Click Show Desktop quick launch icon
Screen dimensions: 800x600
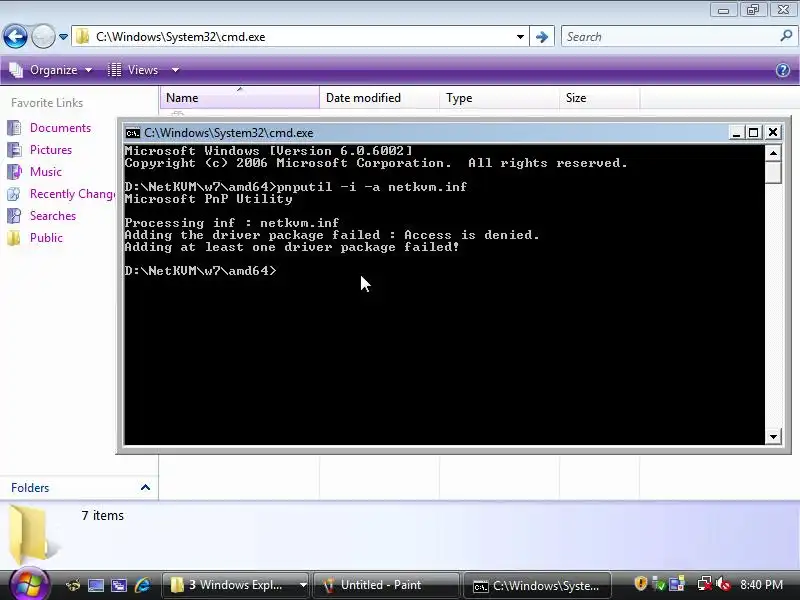(95, 585)
